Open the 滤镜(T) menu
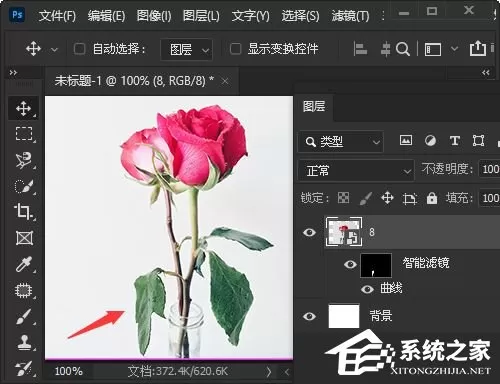This screenshot has height=384, width=500. [x=350, y=15]
